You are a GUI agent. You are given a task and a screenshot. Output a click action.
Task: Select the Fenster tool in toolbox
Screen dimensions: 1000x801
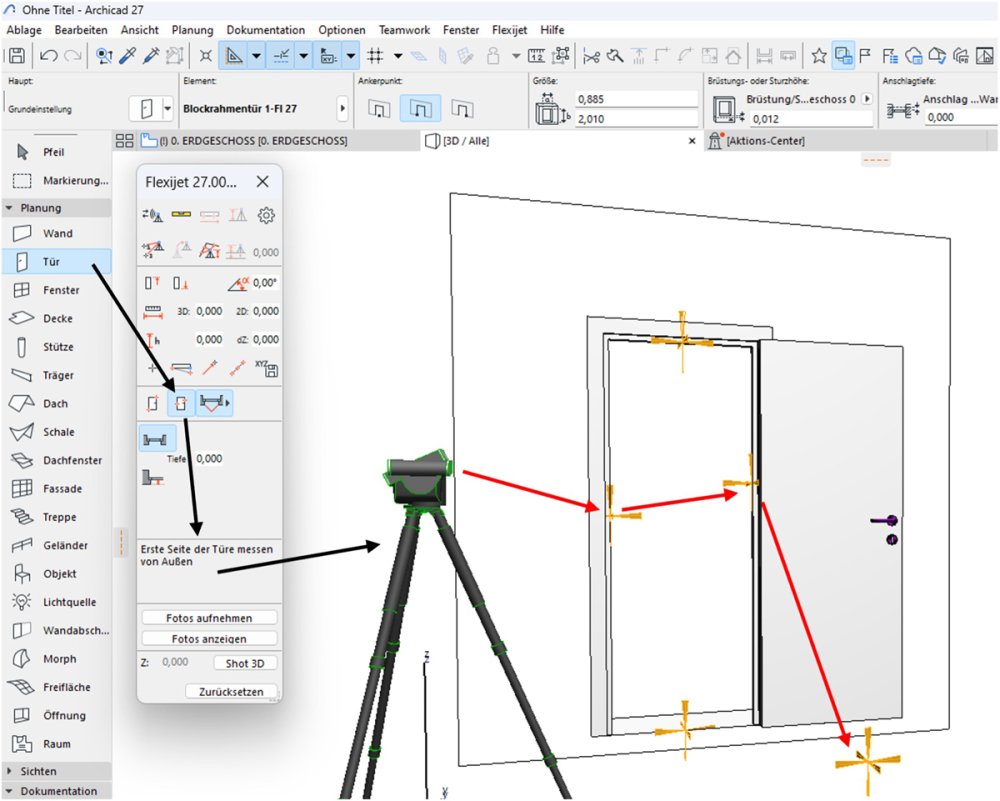(x=56, y=290)
